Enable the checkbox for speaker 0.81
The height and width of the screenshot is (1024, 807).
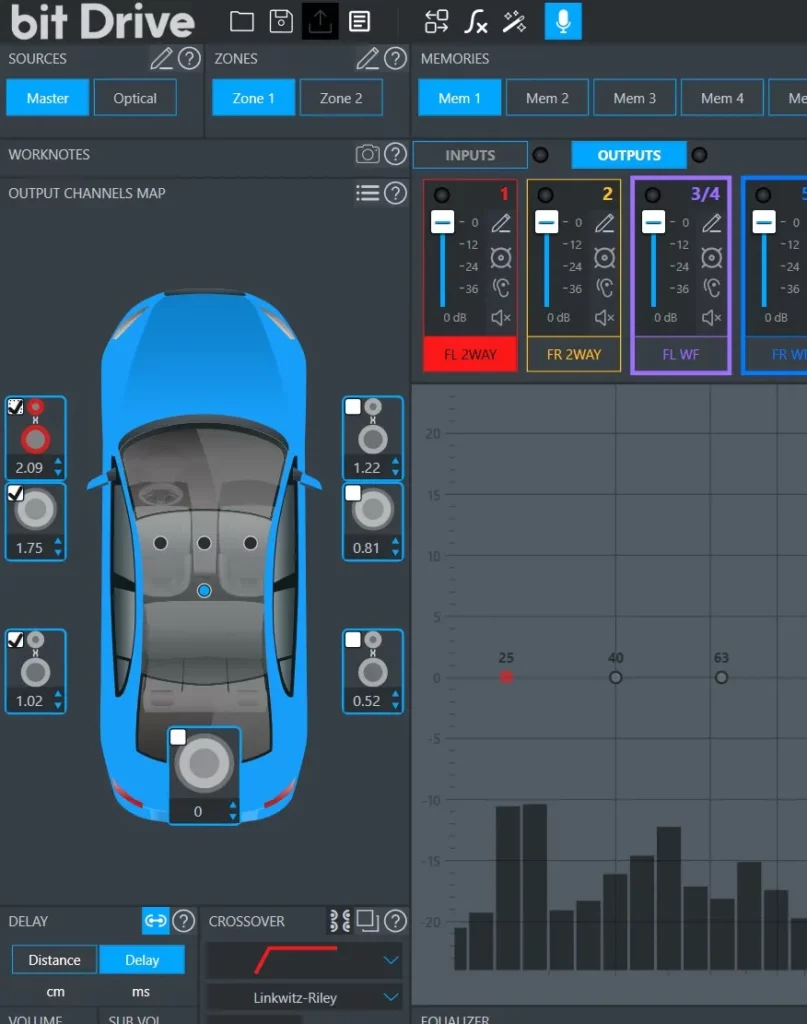(x=353, y=493)
